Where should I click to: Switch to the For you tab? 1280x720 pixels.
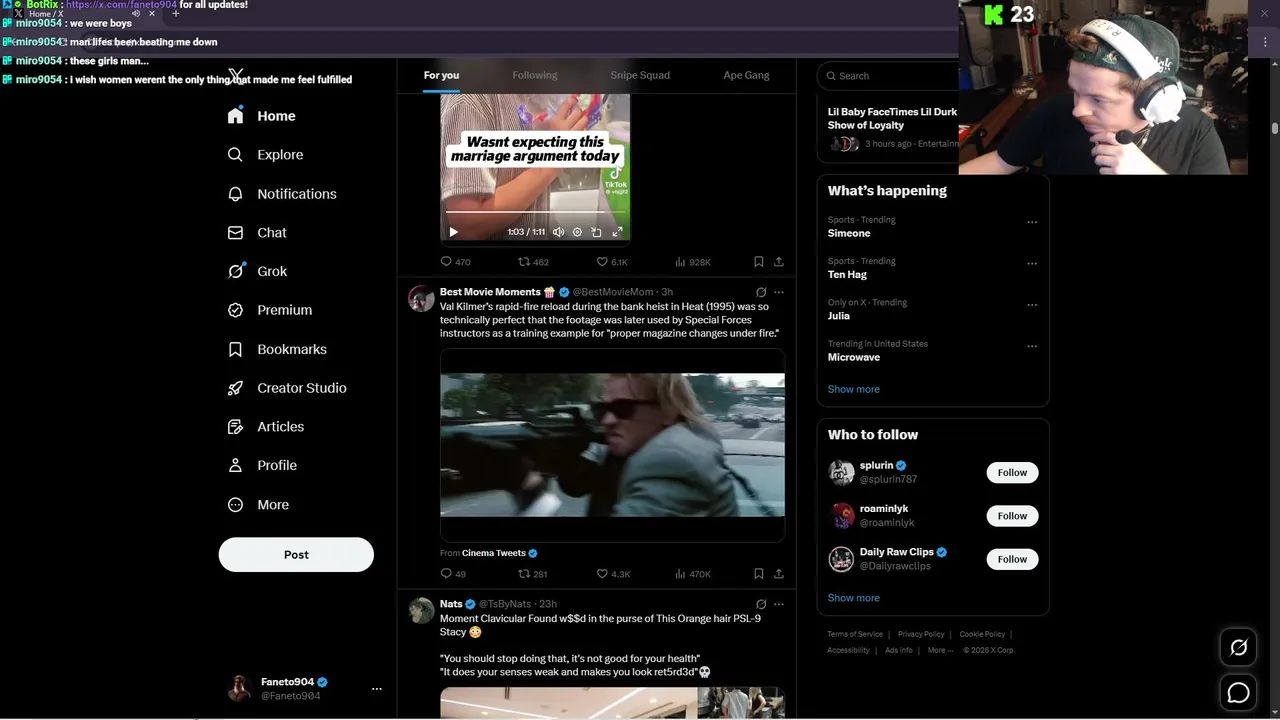[441, 75]
